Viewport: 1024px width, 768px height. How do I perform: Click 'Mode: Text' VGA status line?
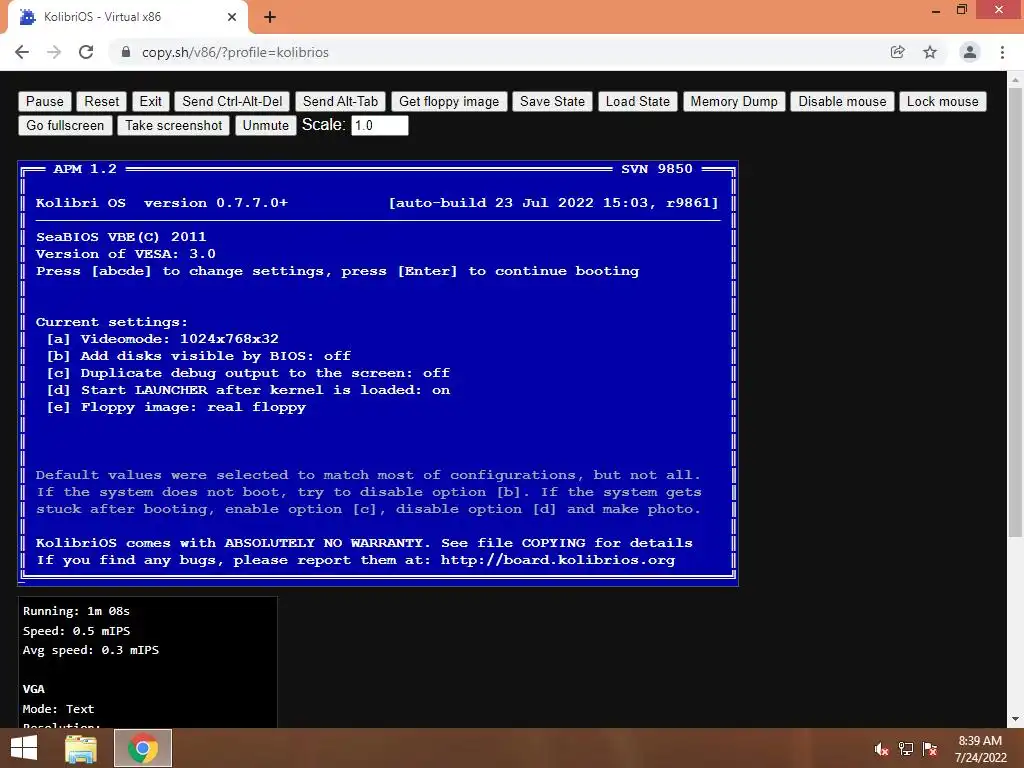click(x=58, y=709)
